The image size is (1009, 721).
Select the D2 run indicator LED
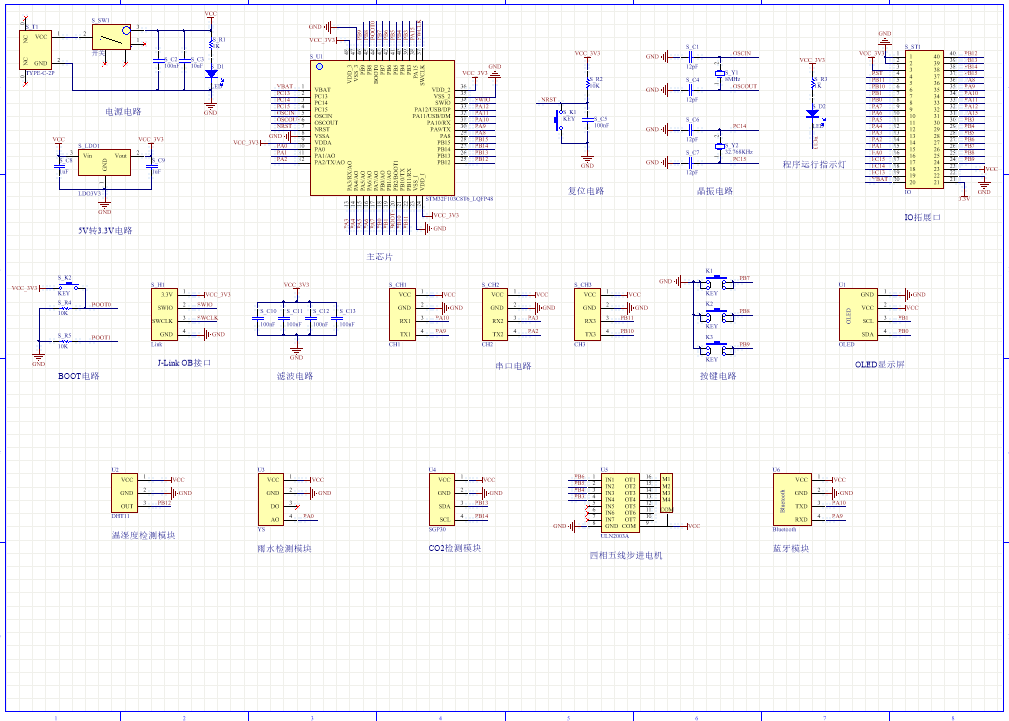812,113
